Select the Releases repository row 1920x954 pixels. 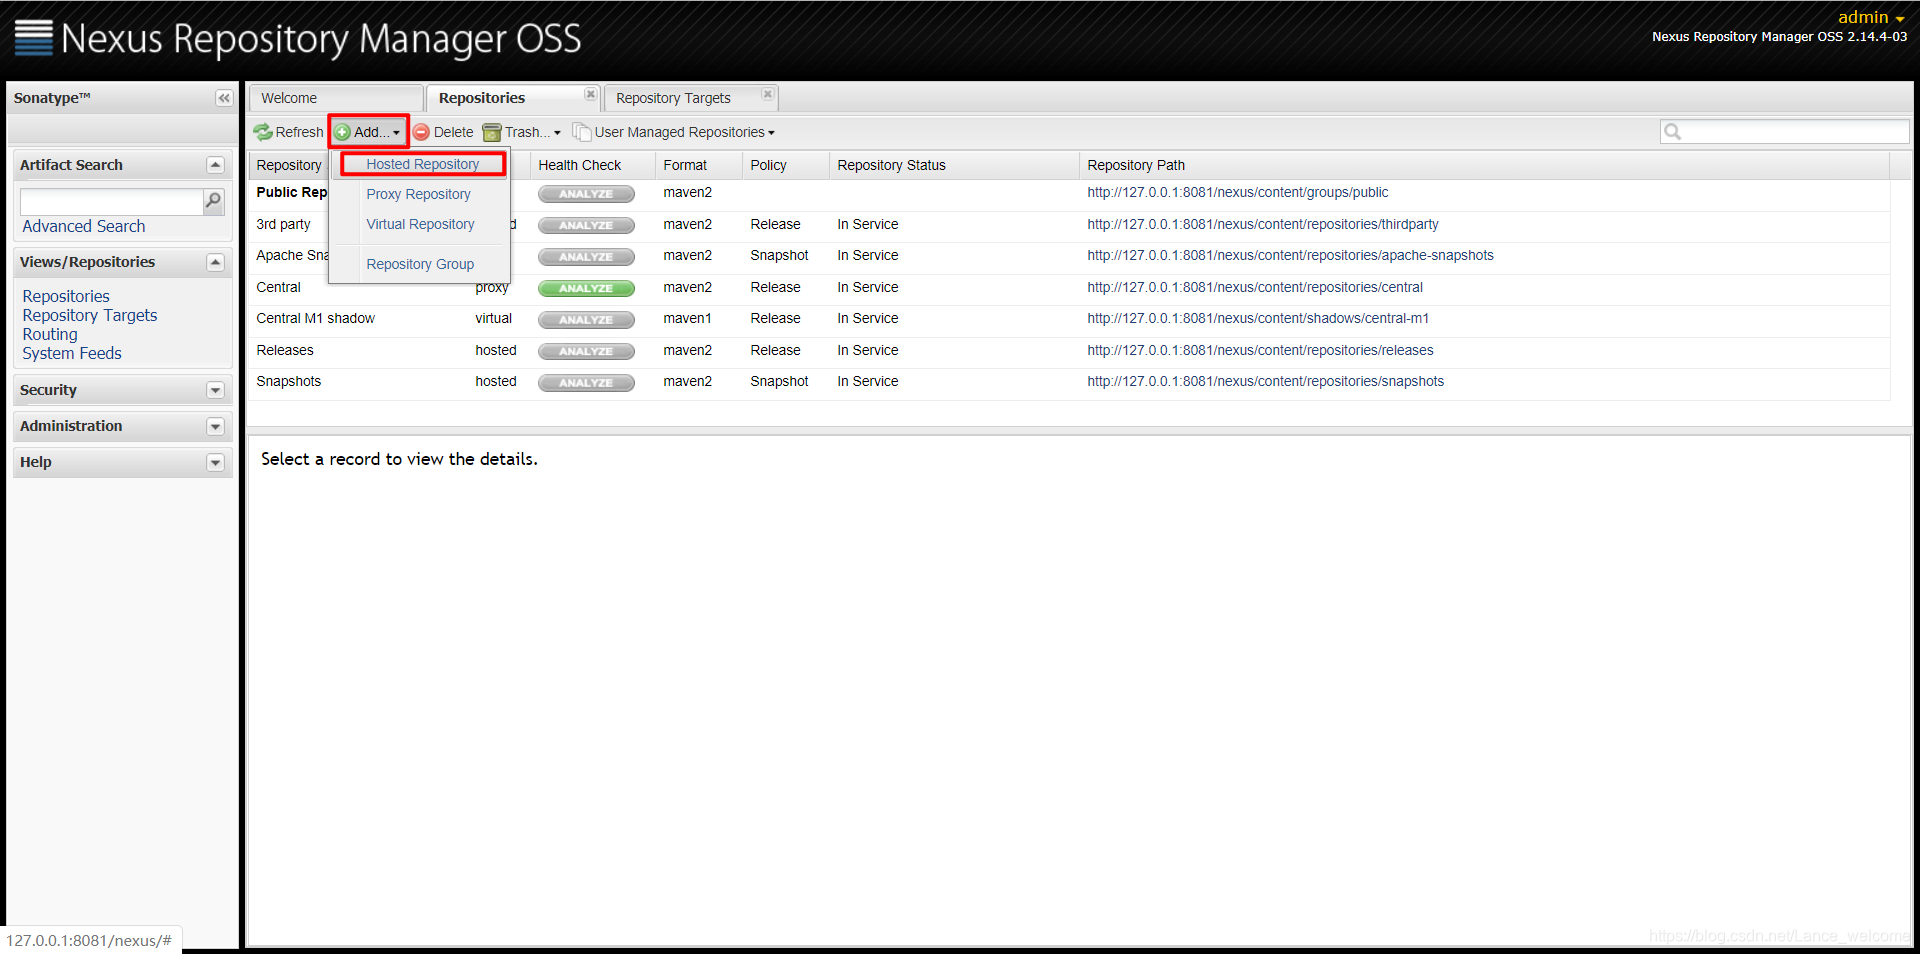tap(1069, 350)
